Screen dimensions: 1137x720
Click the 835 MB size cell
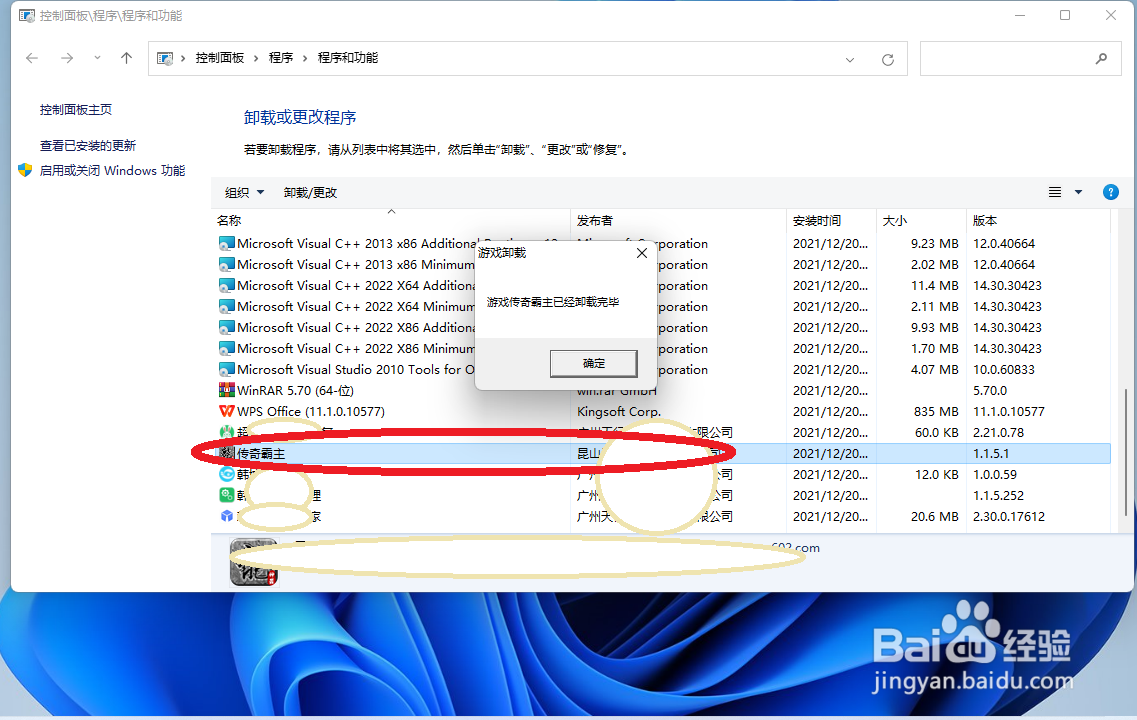click(936, 412)
